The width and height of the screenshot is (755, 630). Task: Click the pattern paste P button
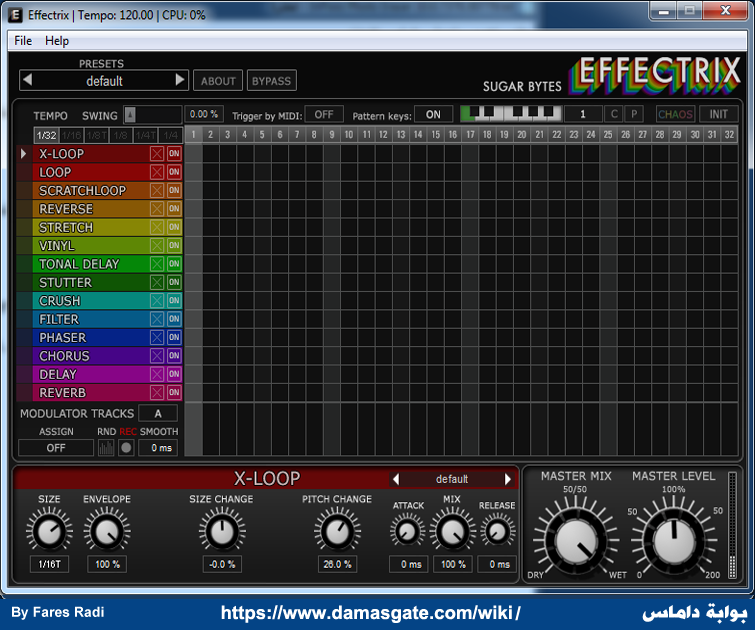tap(634, 114)
